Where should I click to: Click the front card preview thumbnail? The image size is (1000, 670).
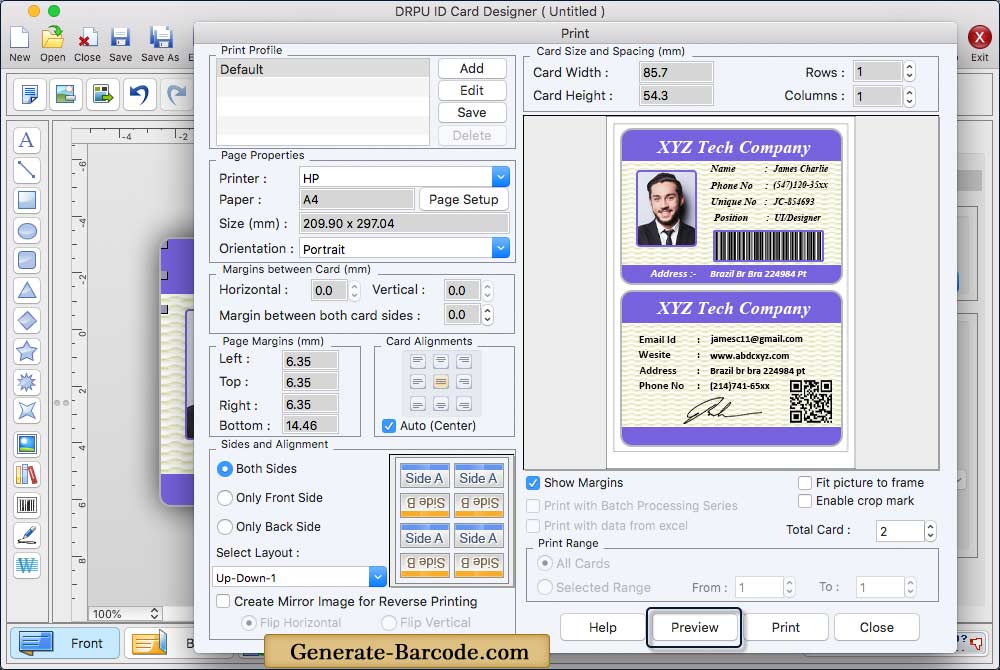tap(731, 206)
